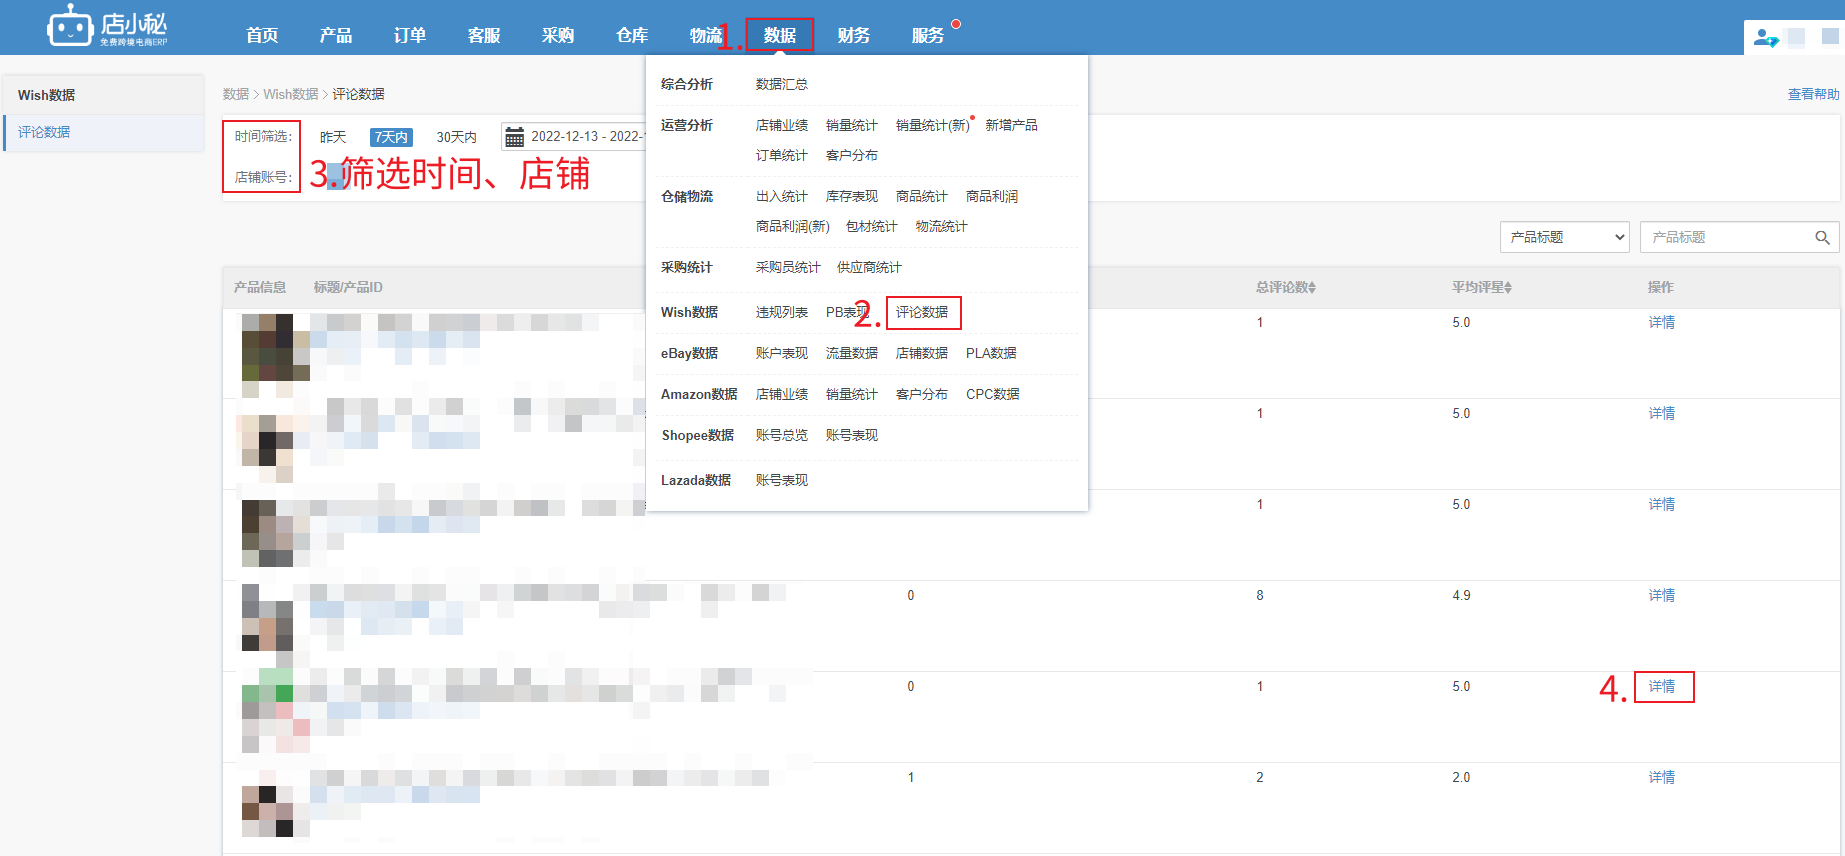Open the 首页 top menu
The width and height of the screenshot is (1845, 856).
[x=262, y=35]
